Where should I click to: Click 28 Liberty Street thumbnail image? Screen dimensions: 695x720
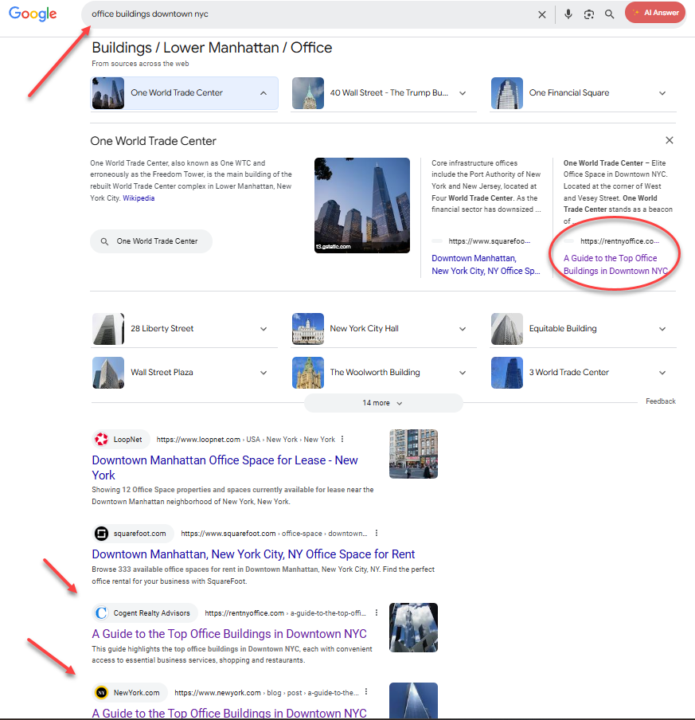(108, 329)
